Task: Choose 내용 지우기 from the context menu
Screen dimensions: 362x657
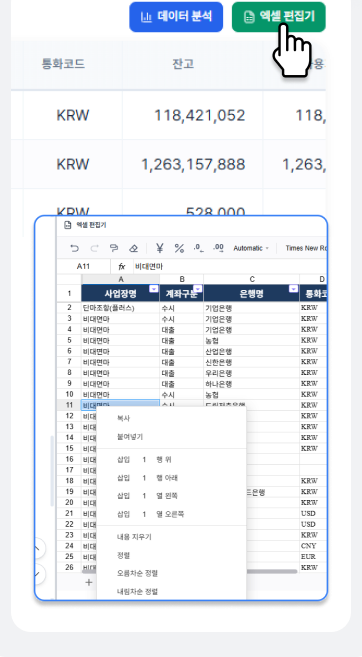Action: [171, 537]
